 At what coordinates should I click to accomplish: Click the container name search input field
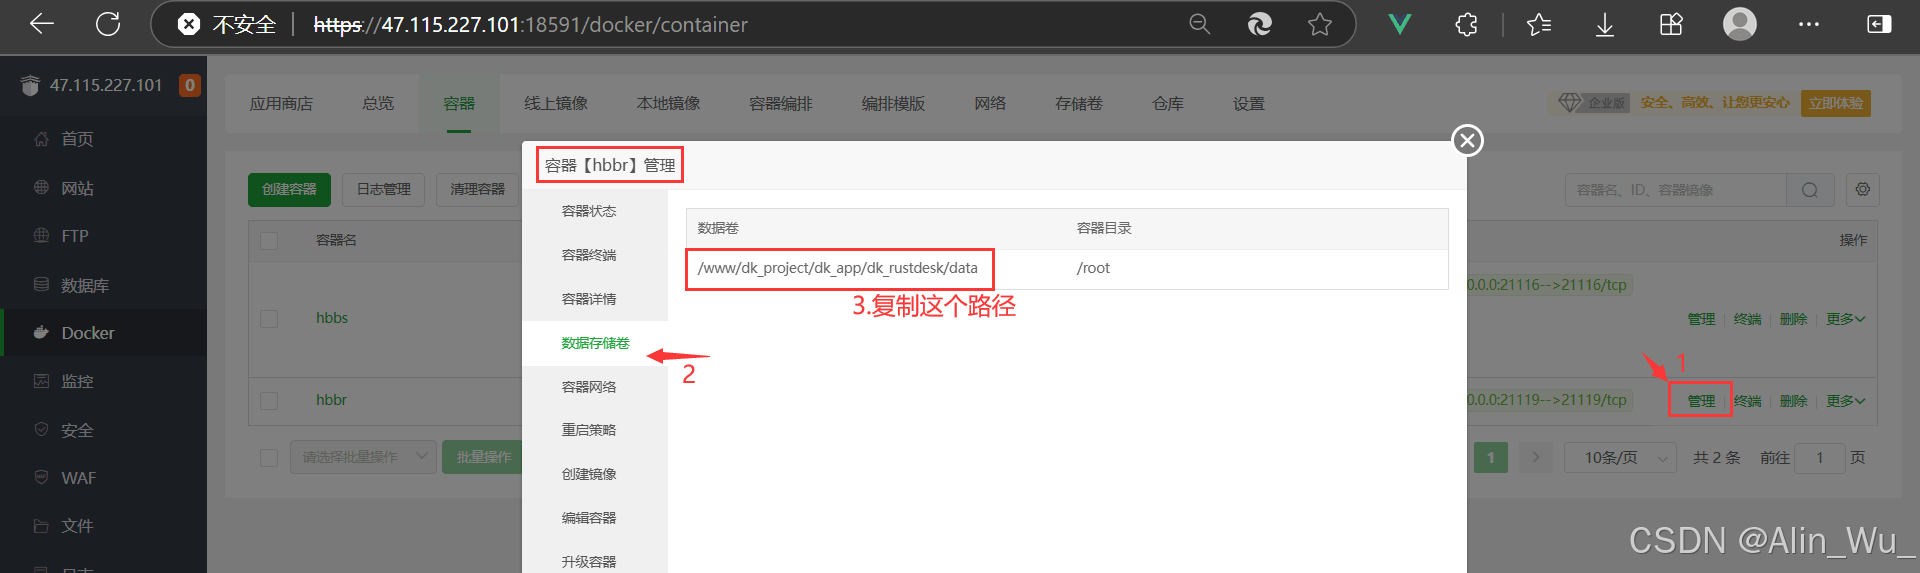click(1675, 190)
